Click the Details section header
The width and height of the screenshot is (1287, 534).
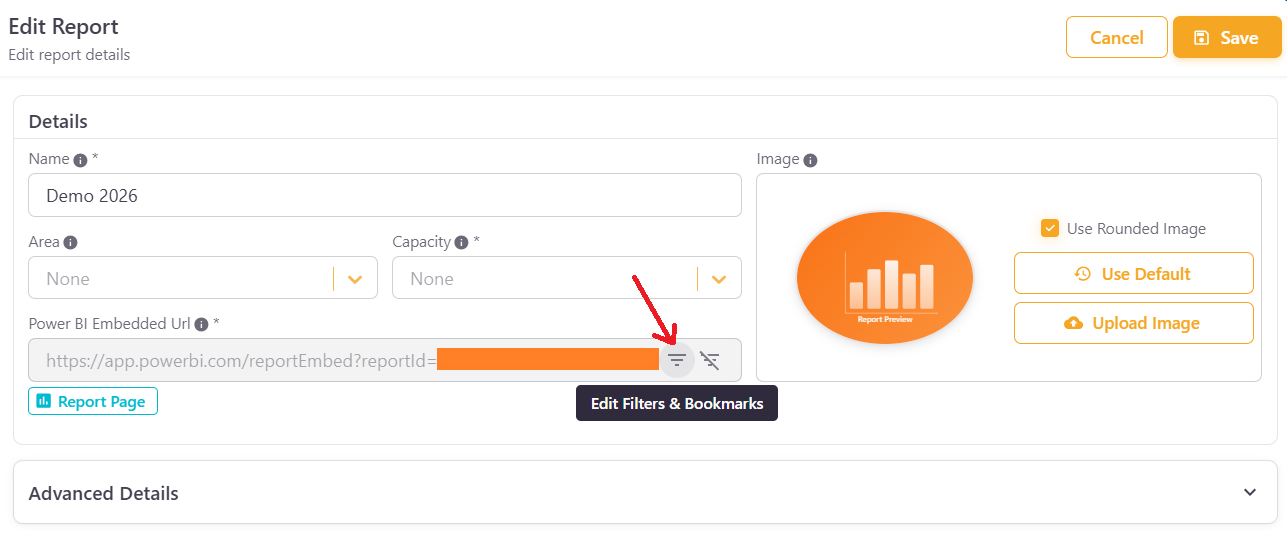point(58,121)
